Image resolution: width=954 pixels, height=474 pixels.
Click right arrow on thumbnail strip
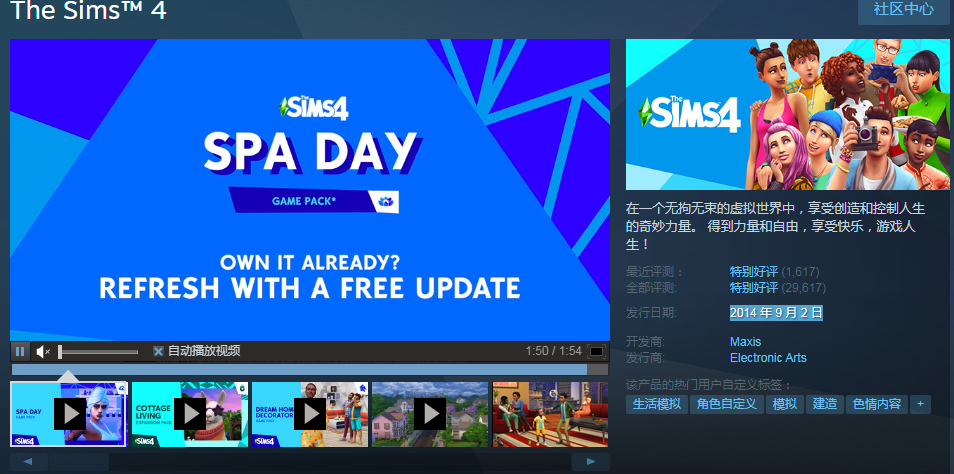591,462
